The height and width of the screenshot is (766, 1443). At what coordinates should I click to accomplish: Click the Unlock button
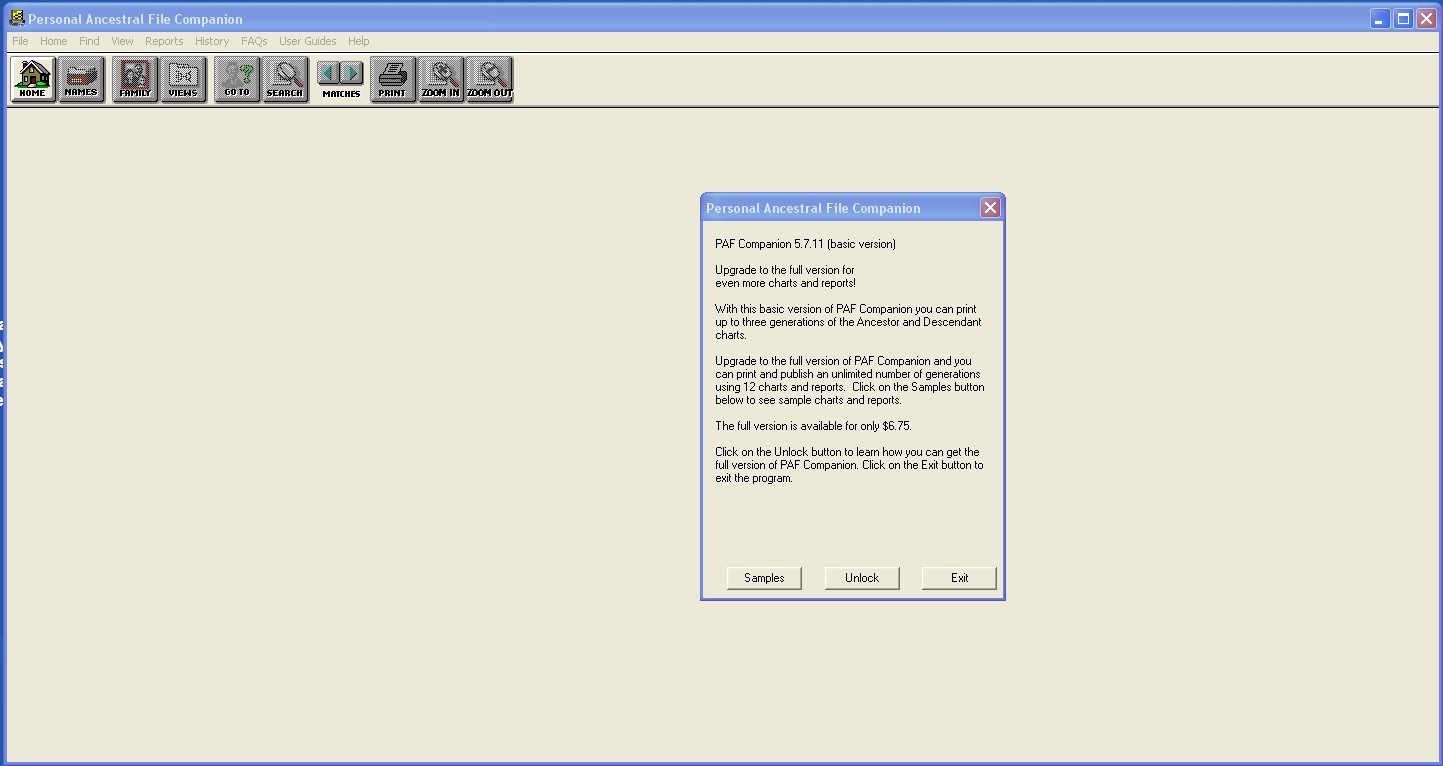point(861,578)
